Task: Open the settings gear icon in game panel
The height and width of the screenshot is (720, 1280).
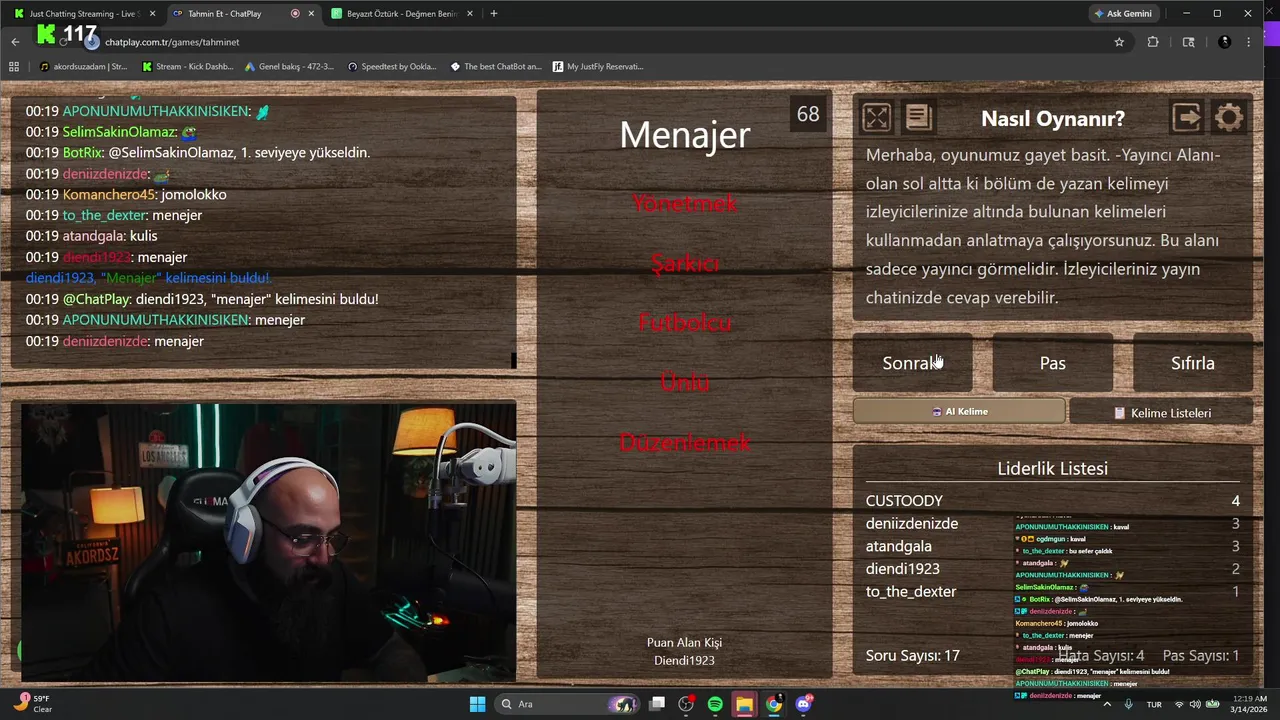Action: click(1229, 118)
